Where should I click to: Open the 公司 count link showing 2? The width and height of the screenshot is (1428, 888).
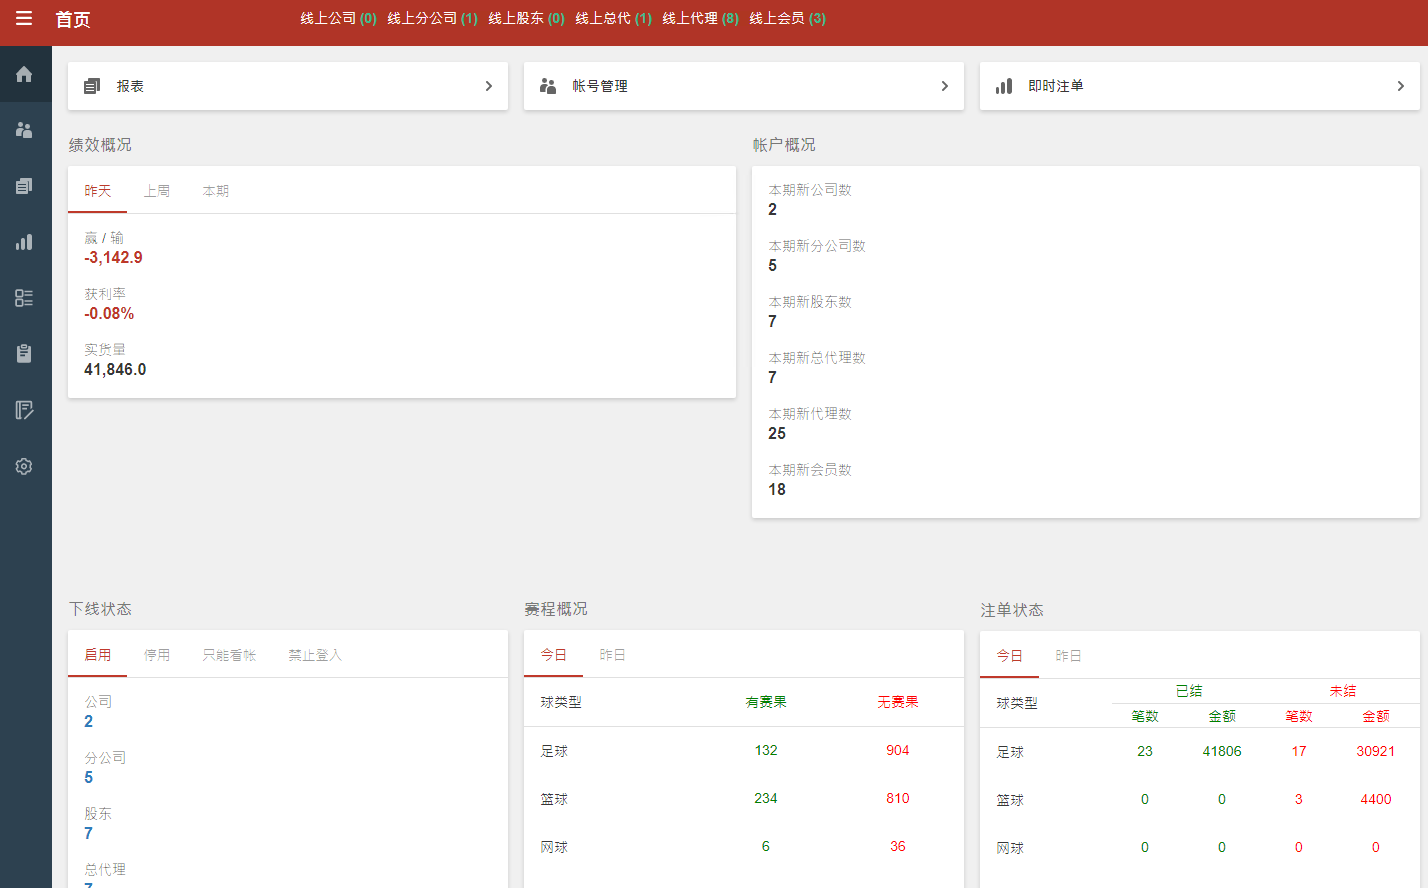88,721
